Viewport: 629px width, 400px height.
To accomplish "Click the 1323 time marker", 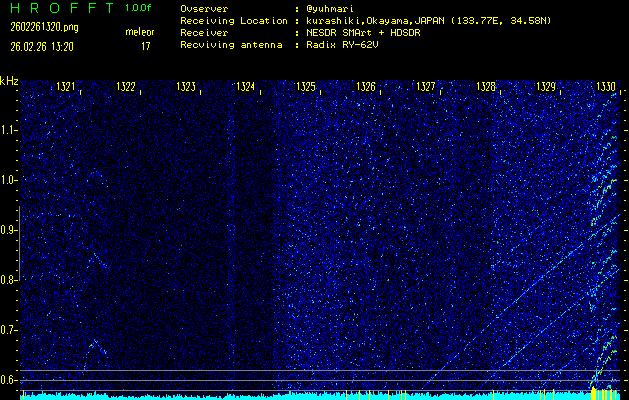I will click(186, 87).
